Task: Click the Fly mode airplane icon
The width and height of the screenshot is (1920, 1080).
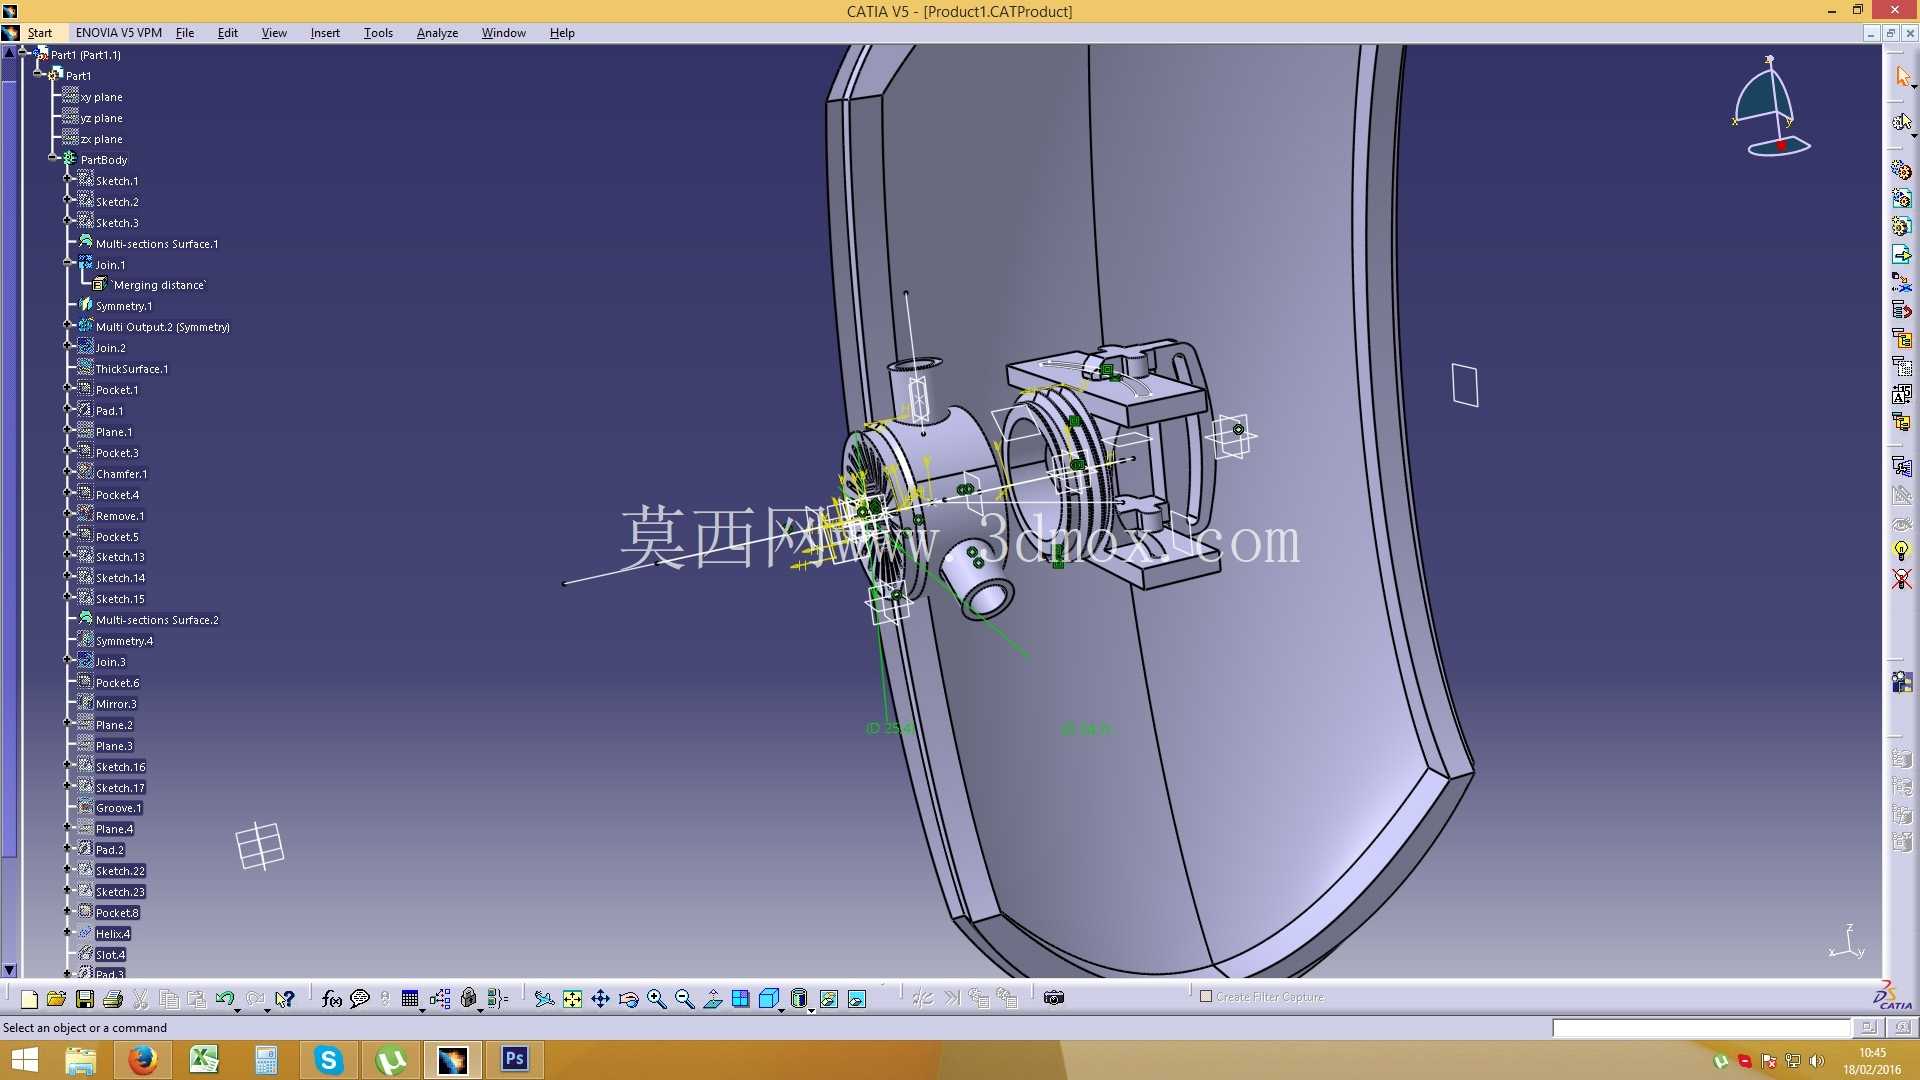Action: click(544, 999)
